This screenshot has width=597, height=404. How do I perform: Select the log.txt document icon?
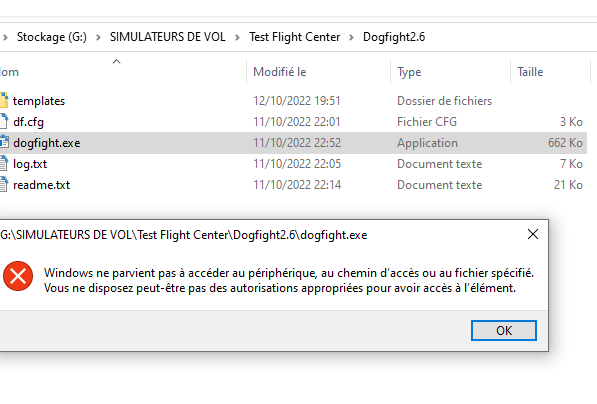pyautogui.click(x=4, y=164)
